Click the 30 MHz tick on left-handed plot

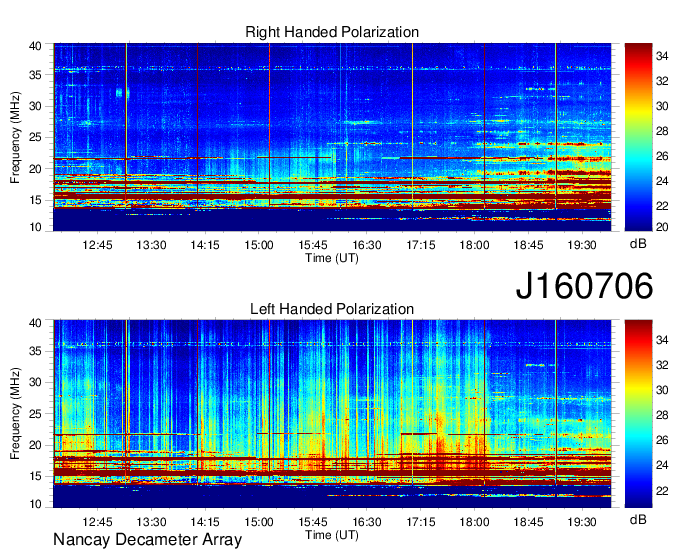point(36,382)
